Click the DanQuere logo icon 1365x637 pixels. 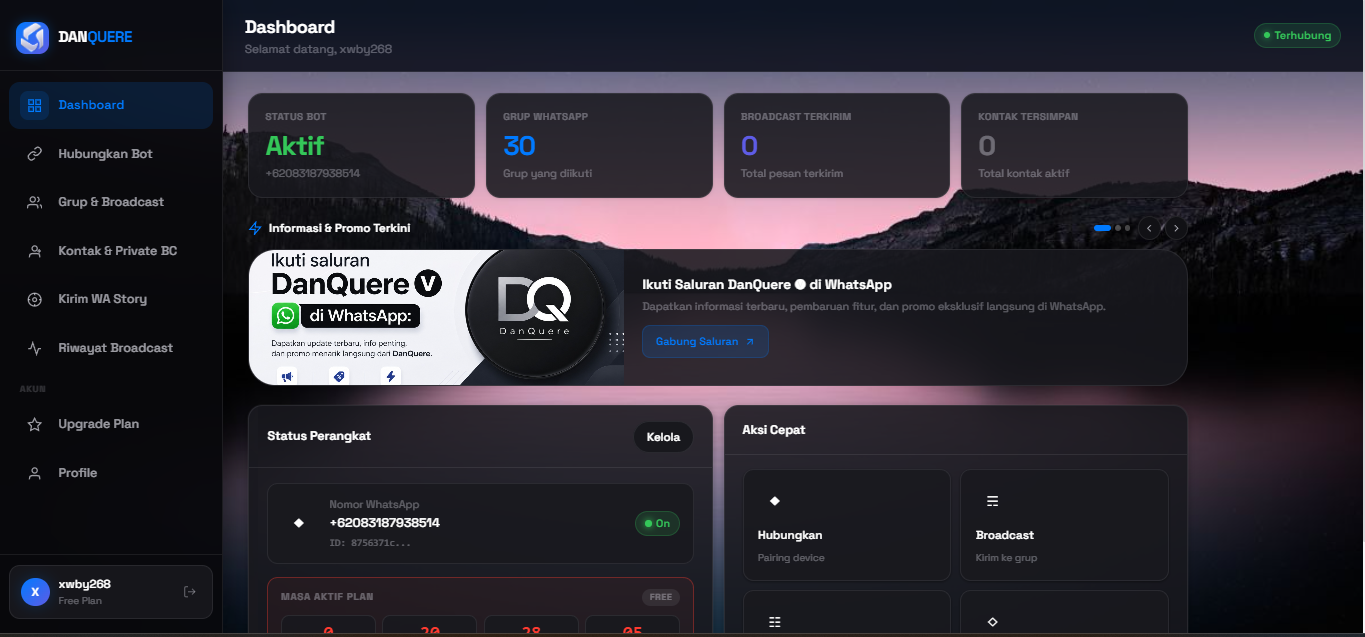(x=32, y=37)
